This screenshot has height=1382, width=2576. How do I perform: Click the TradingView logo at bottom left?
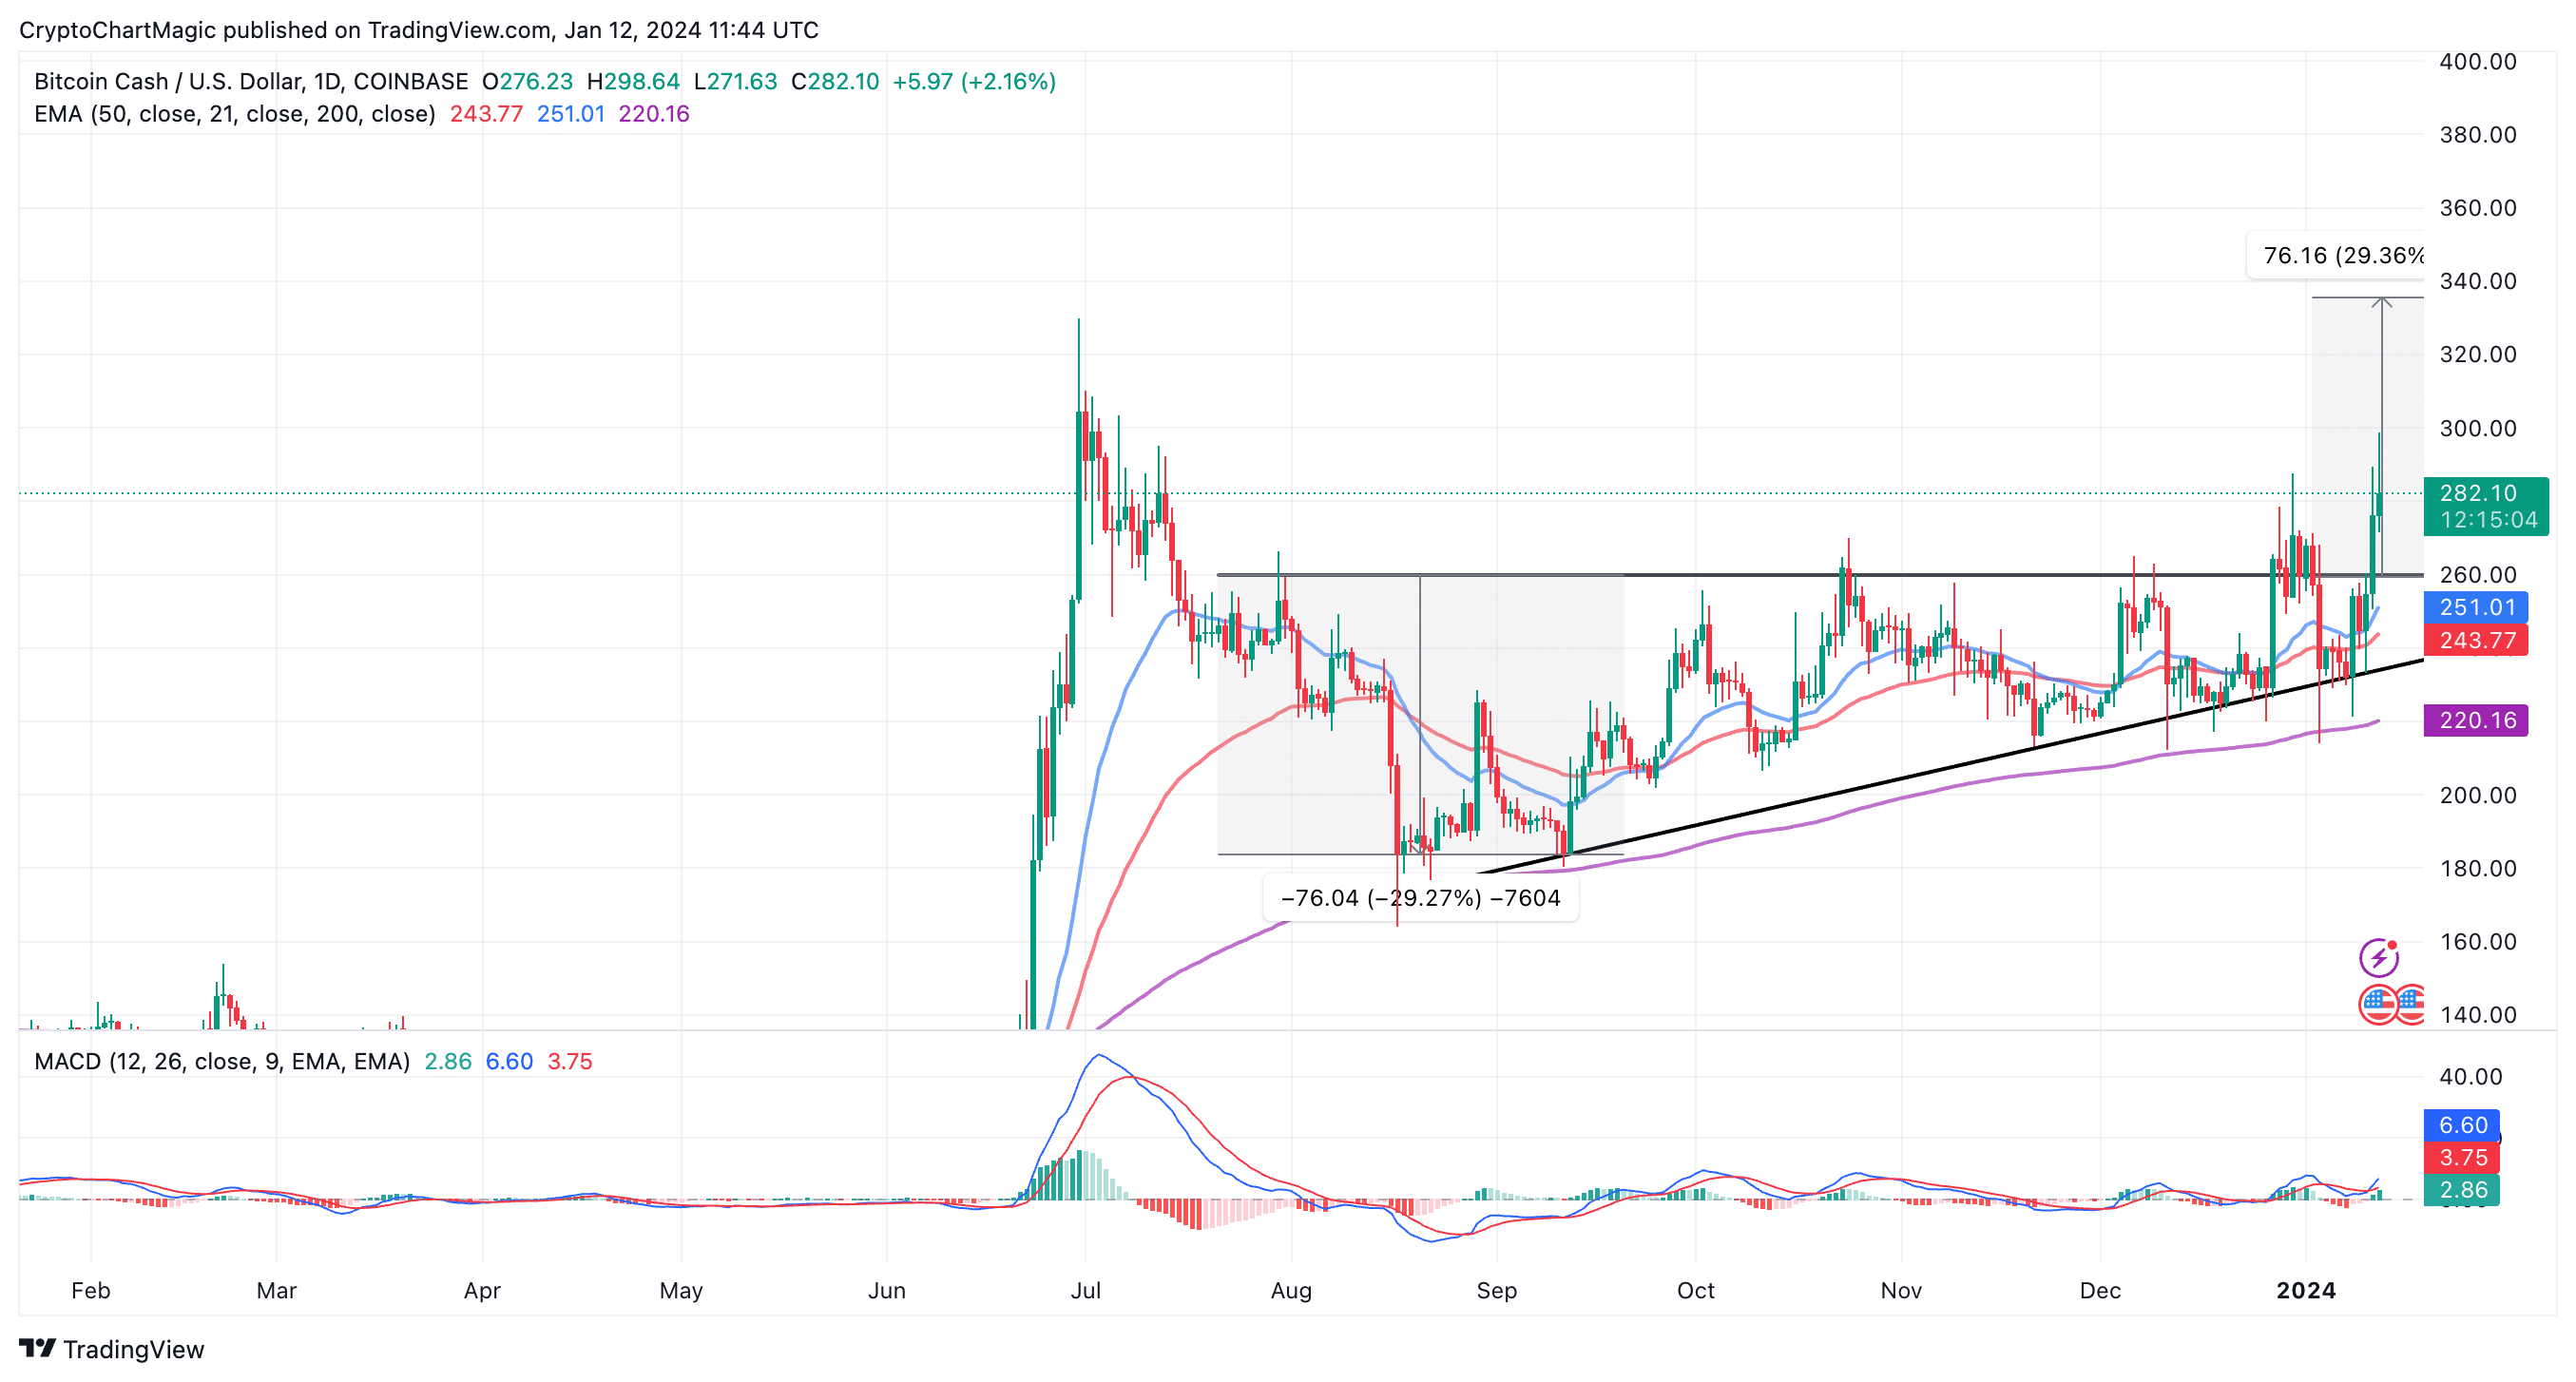111,1348
